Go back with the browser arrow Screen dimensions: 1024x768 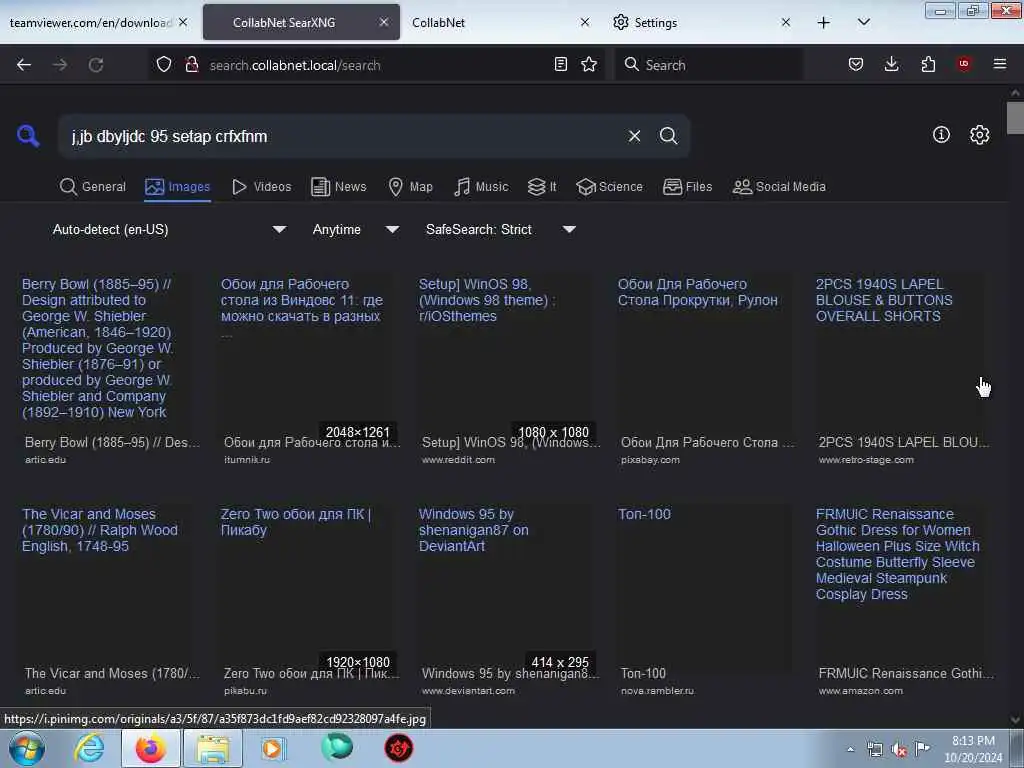(x=24, y=65)
